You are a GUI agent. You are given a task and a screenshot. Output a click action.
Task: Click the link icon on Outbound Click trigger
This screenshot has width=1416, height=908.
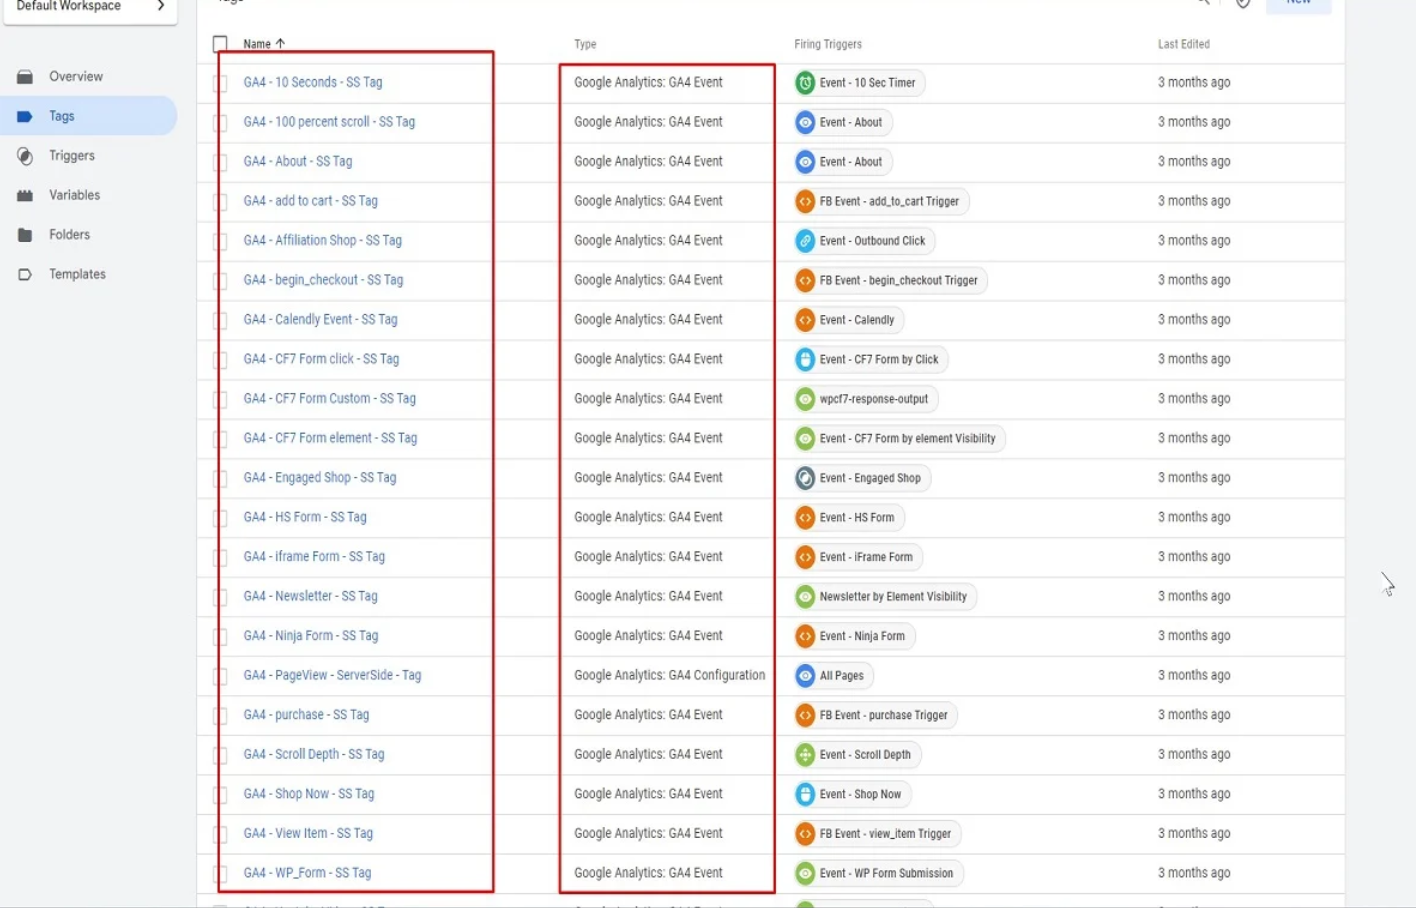pos(805,241)
